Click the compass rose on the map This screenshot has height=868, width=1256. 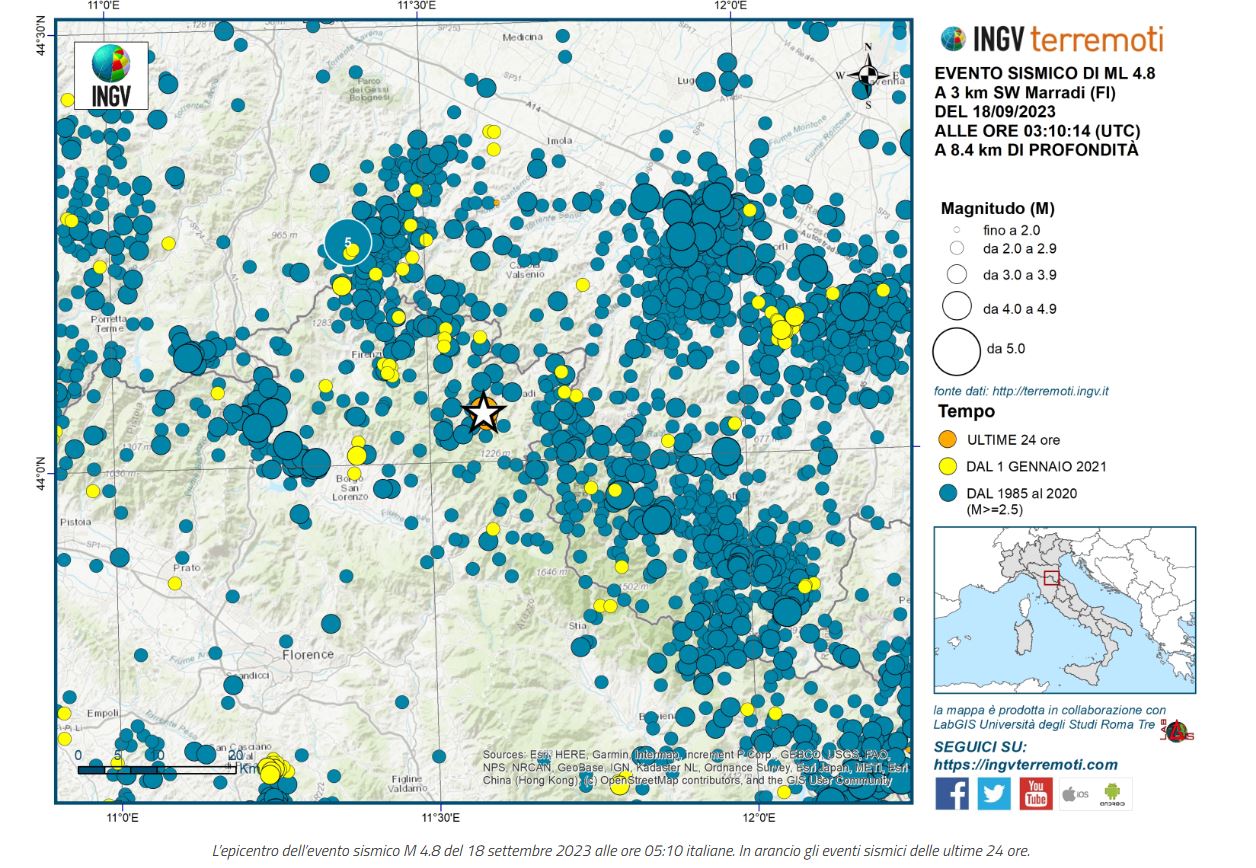tap(868, 76)
